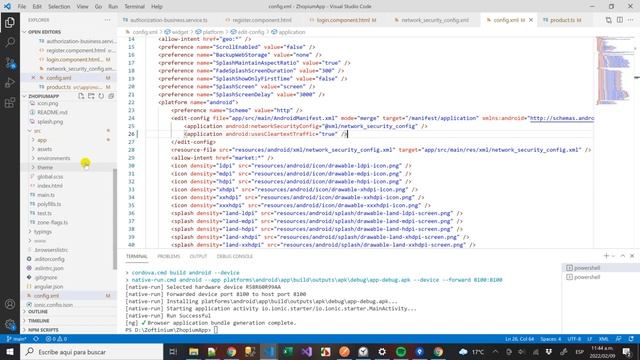Screen dimensions: 640x360
Task: Open the Manage gear icon
Action: click(x=10, y=324)
